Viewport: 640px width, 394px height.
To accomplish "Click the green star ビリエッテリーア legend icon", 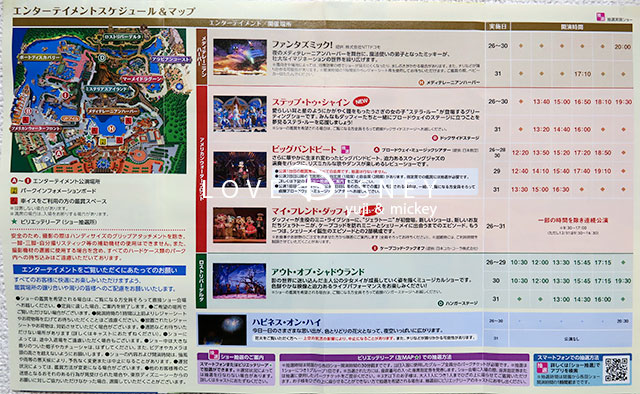I will 14,222.
